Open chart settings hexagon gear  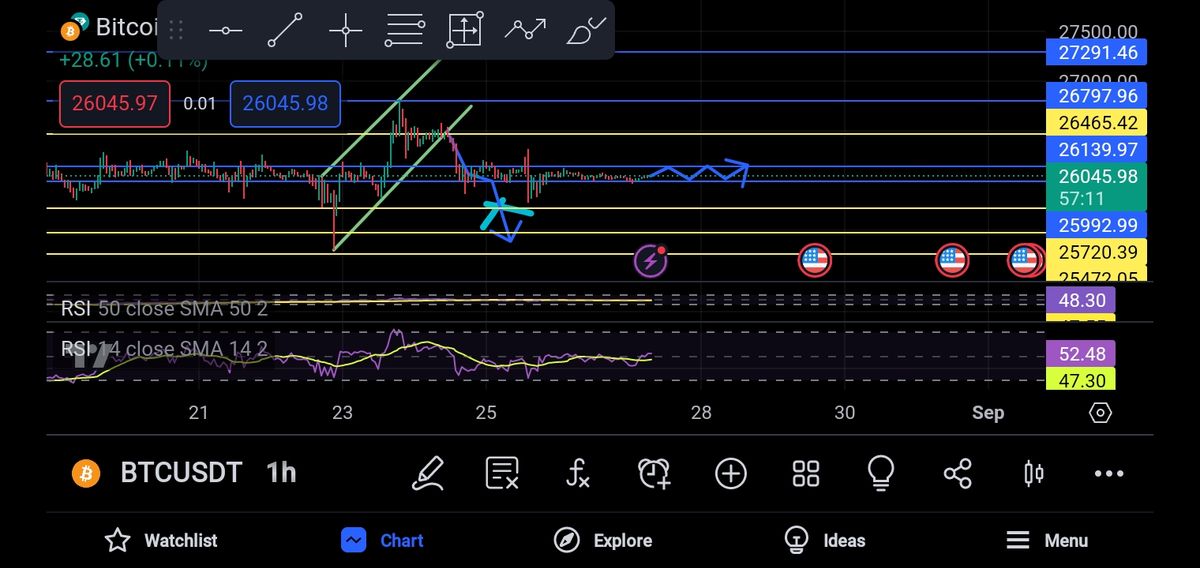pos(1100,413)
